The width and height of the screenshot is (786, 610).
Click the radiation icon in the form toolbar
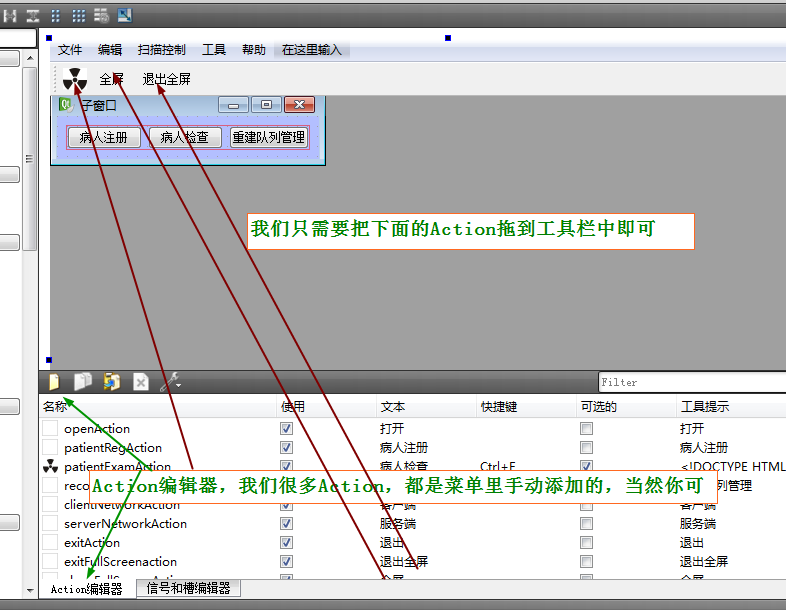point(75,79)
